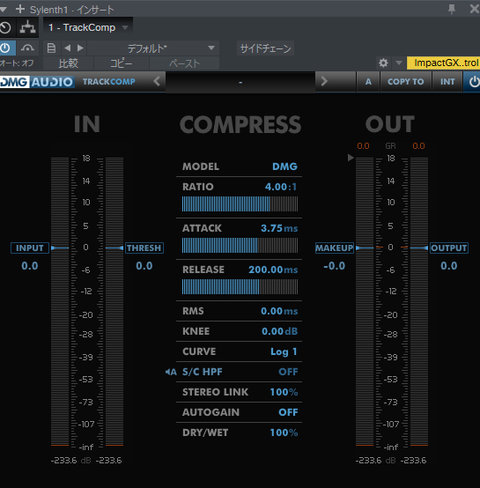Click the GR meter label
The width and height of the screenshot is (480, 488).
pos(391,146)
